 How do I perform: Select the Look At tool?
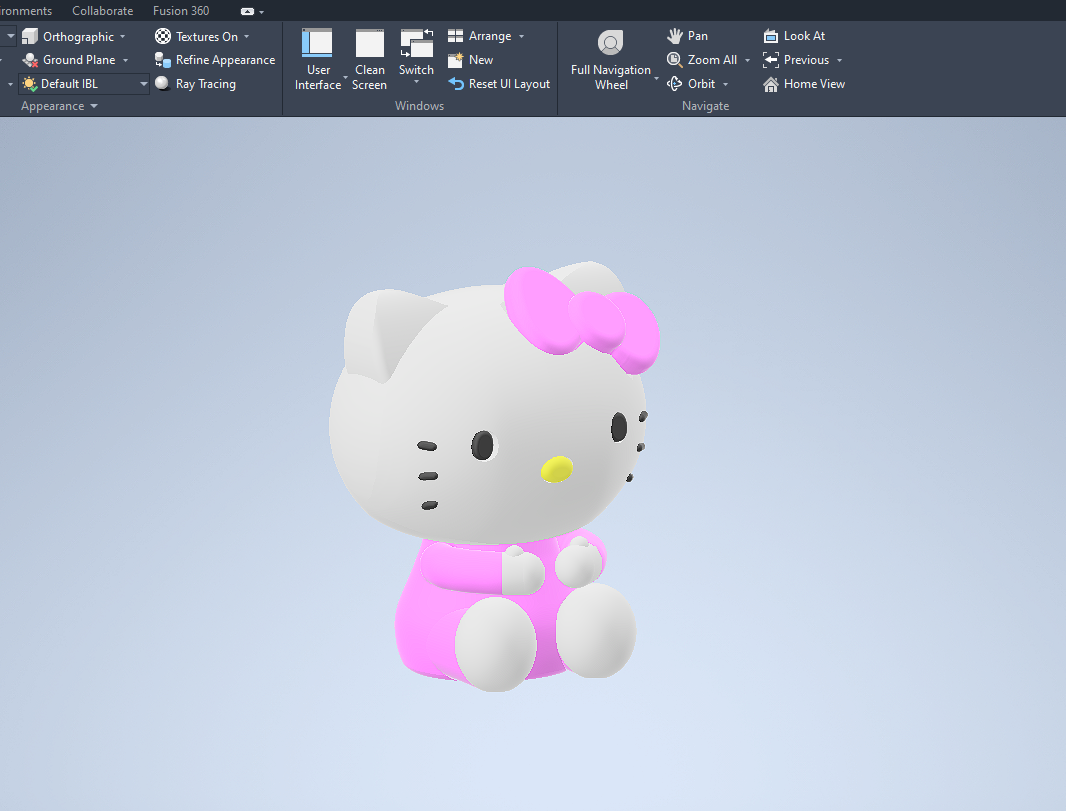coord(795,35)
